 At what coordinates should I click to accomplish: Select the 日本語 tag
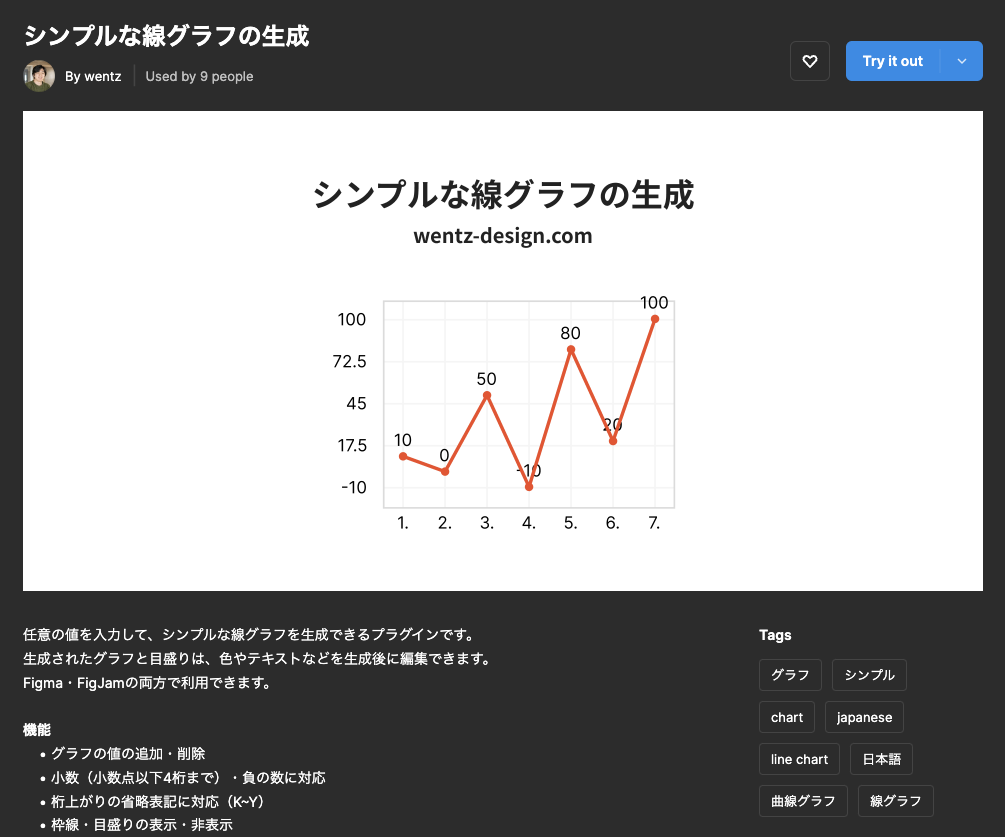(x=881, y=759)
